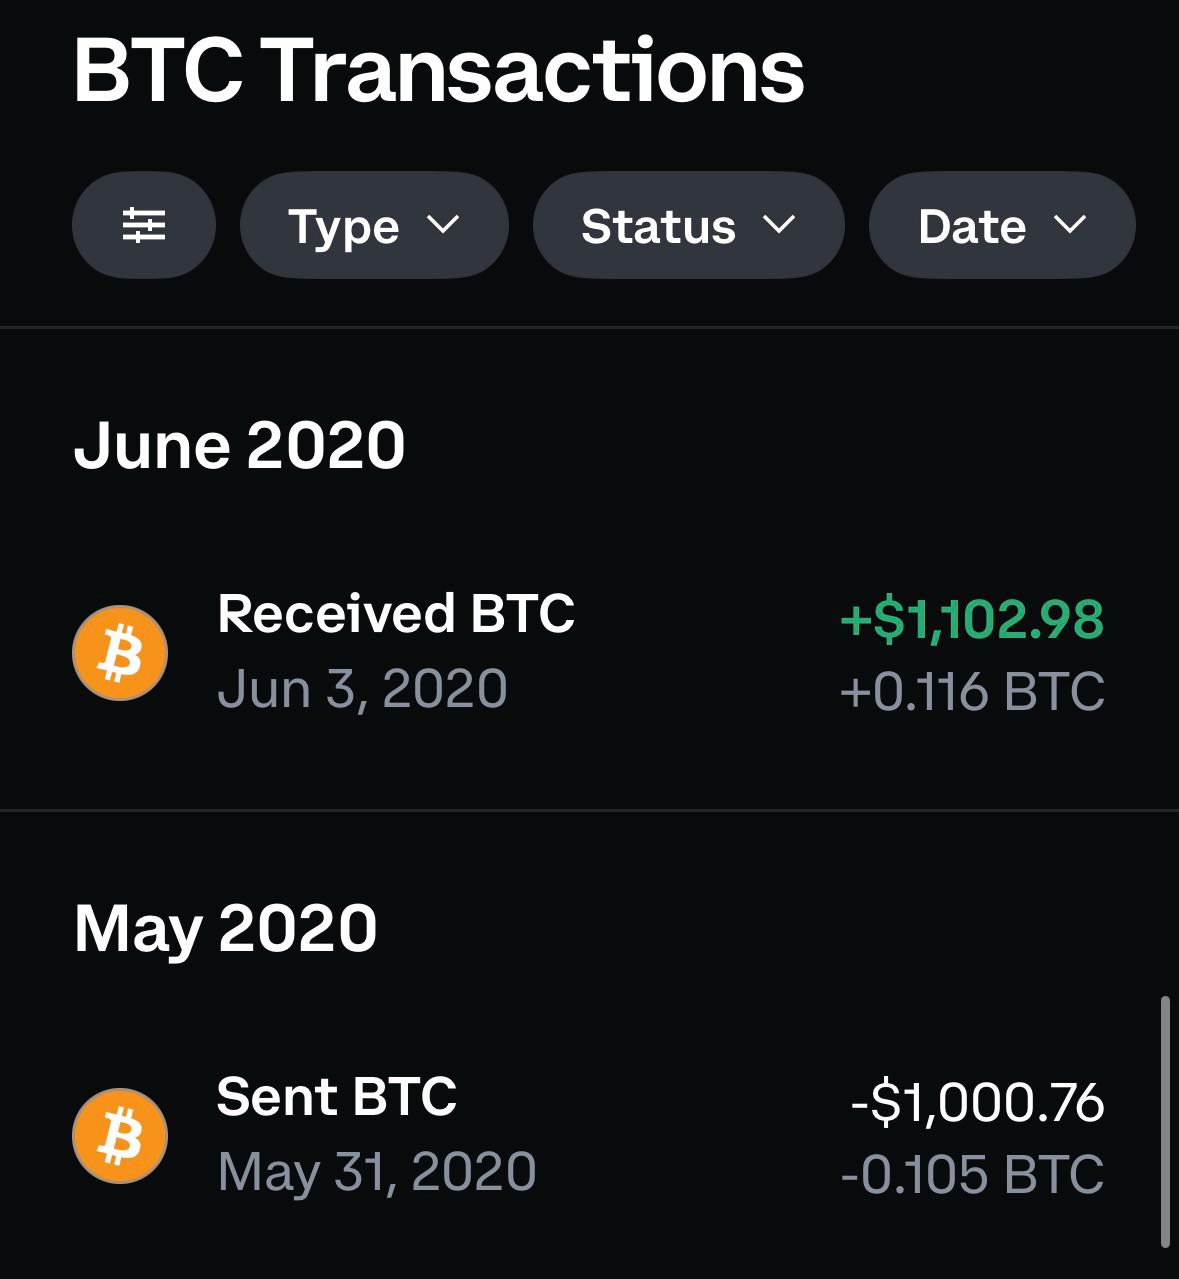Click the Bitcoin icon beside Received BTC
This screenshot has height=1279, width=1179.
(120, 653)
